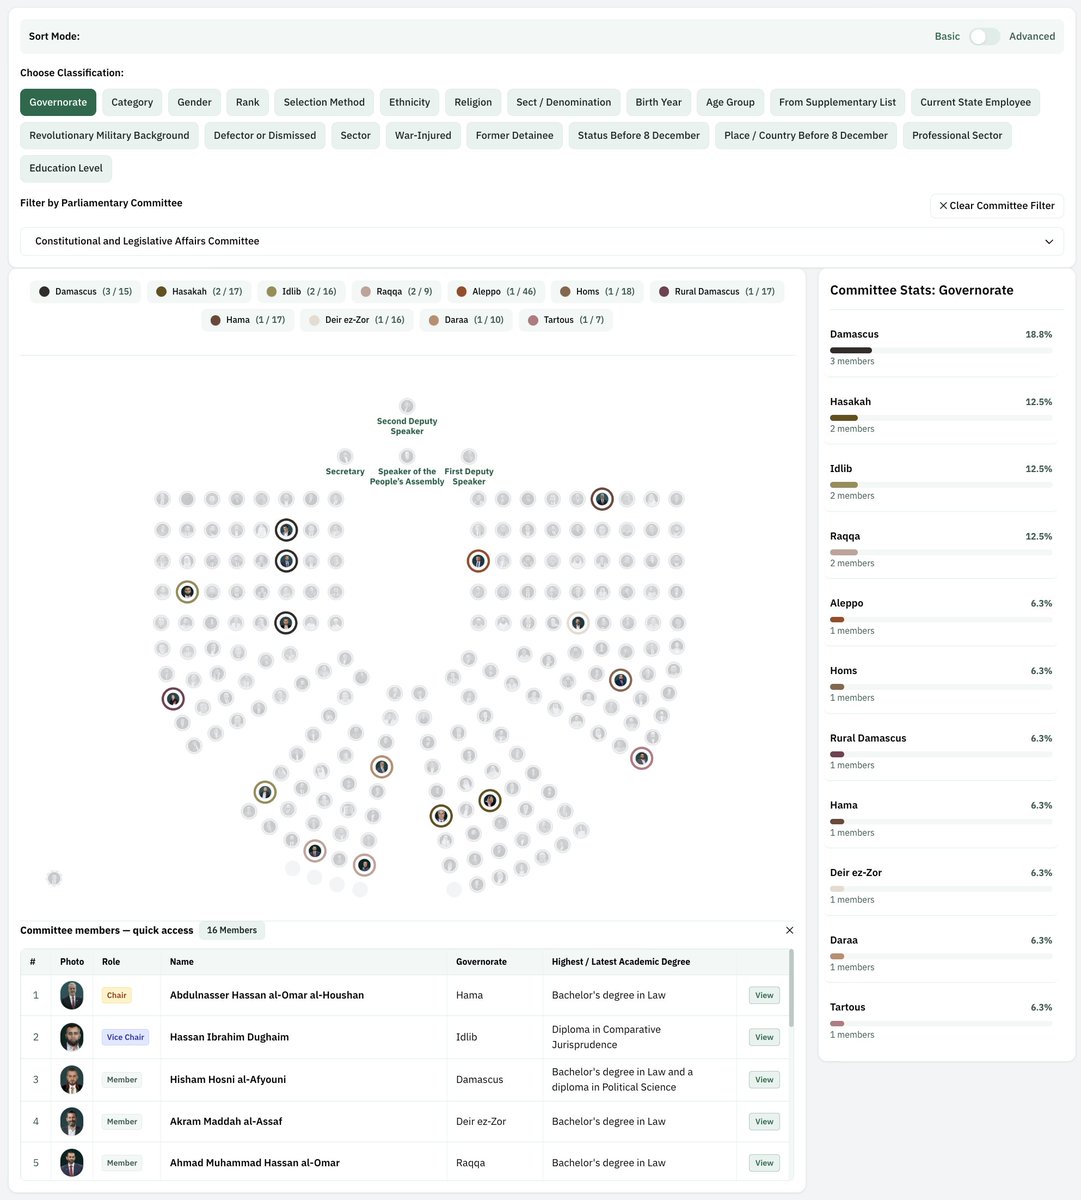The height and width of the screenshot is (1200, 1081).
Task: Switch to Religion classification
Action: [473, 102]
